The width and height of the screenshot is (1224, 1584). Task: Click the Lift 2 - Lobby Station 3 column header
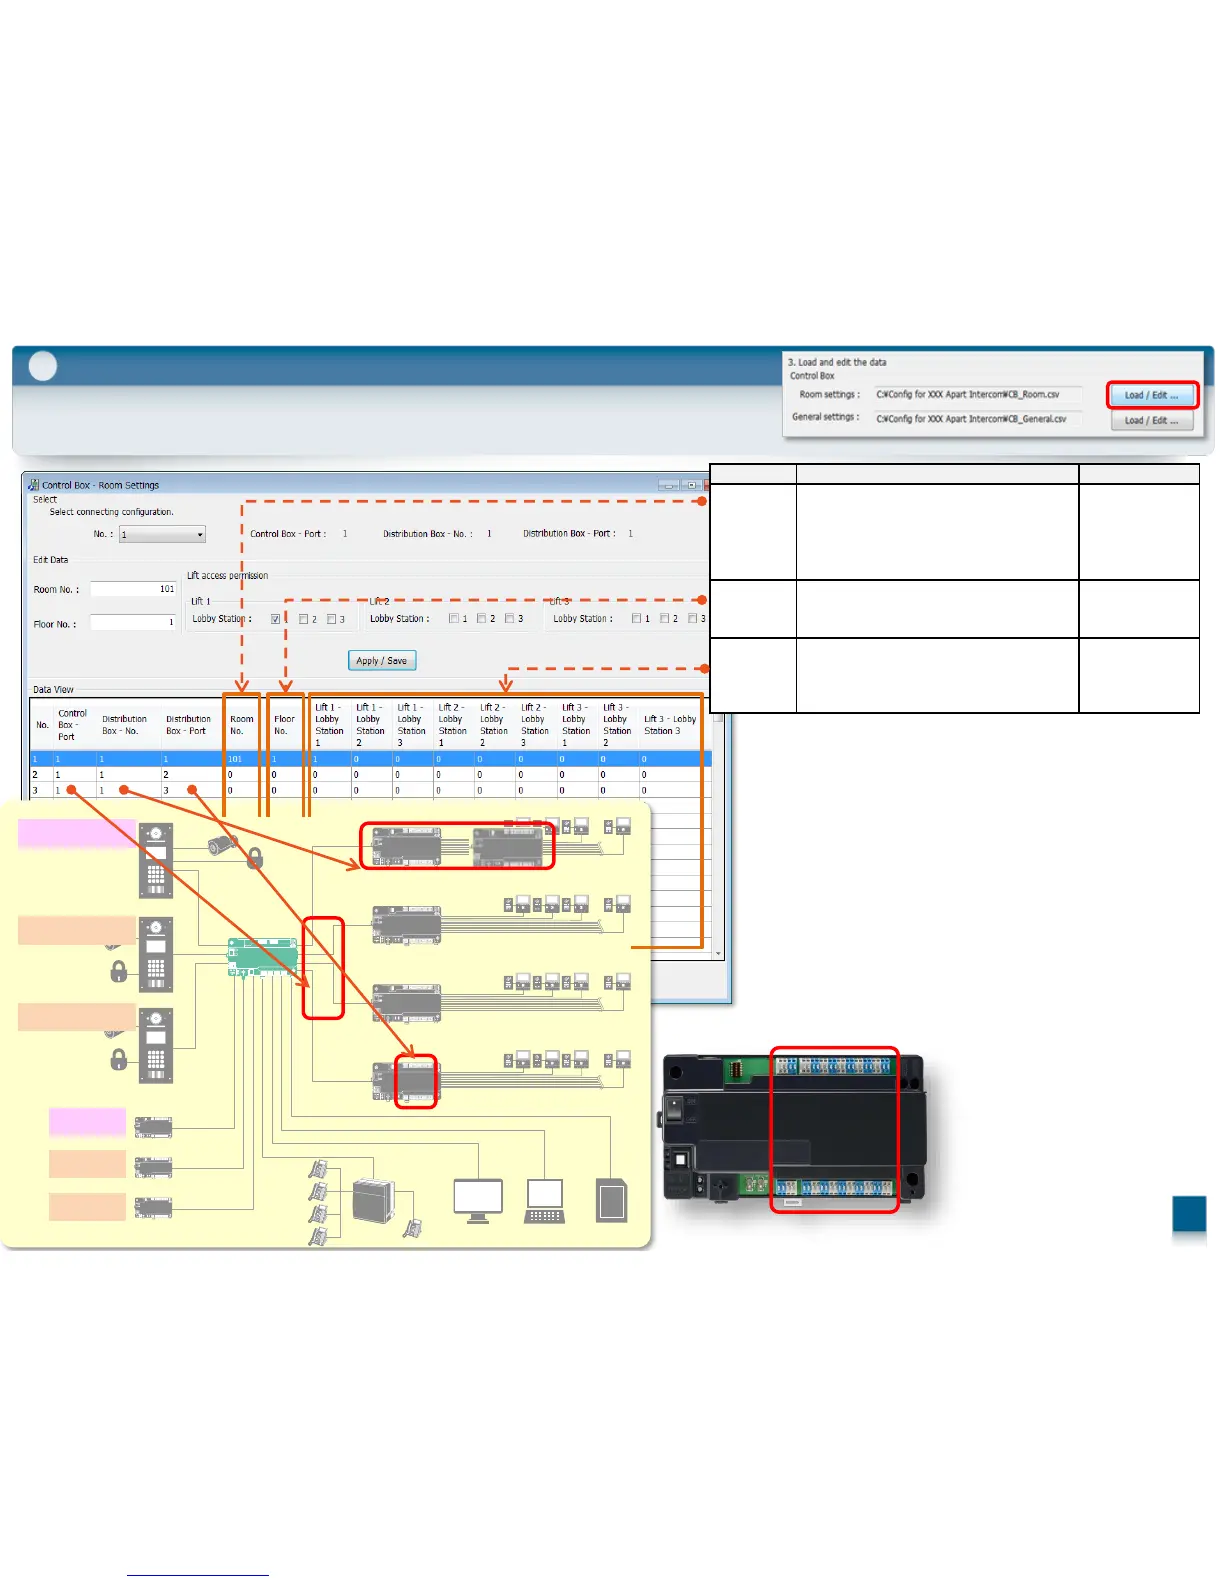(535, 725)
